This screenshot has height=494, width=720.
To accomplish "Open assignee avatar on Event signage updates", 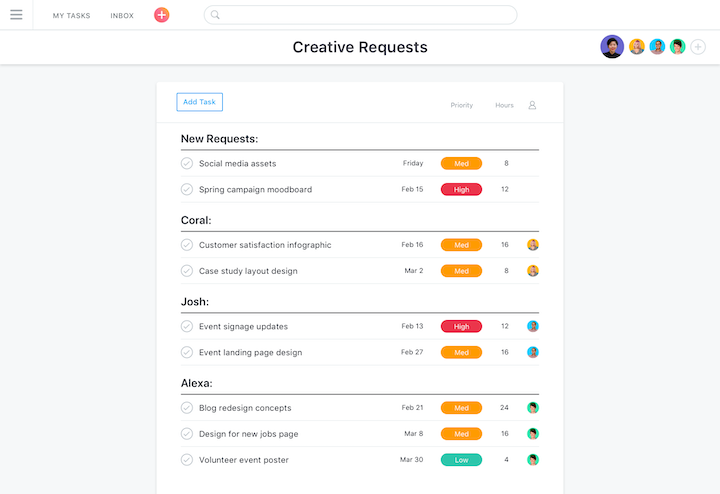I will (533, 326).
